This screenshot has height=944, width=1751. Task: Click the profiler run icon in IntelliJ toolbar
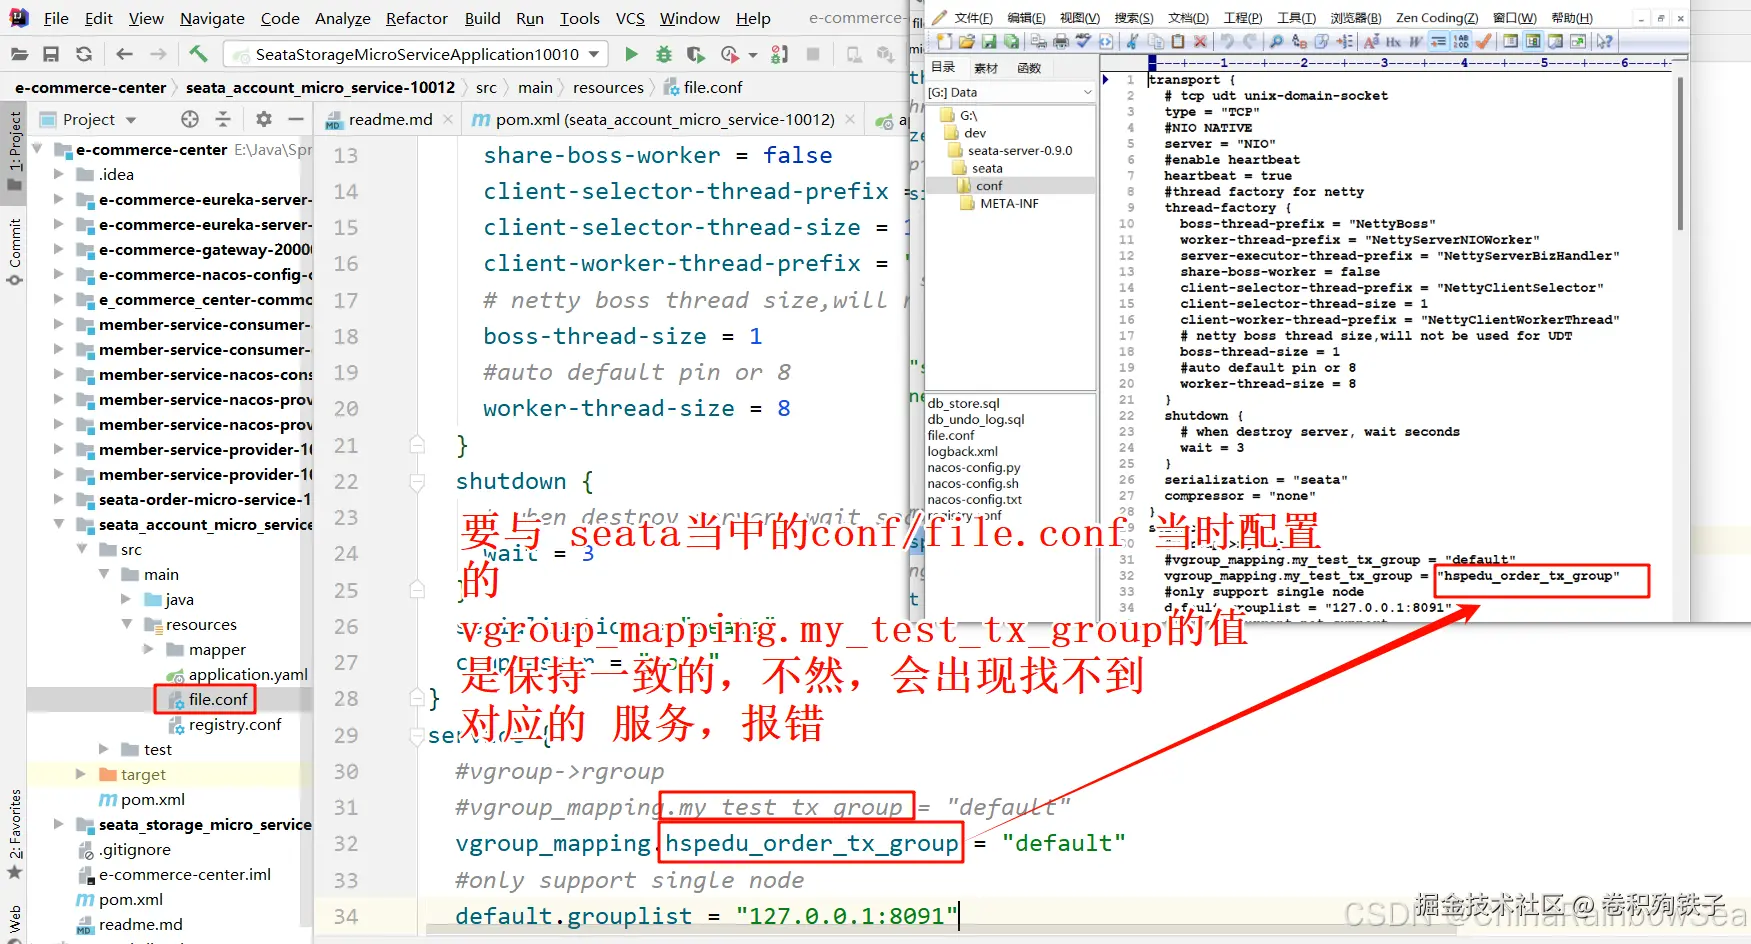tap(730, 54)
